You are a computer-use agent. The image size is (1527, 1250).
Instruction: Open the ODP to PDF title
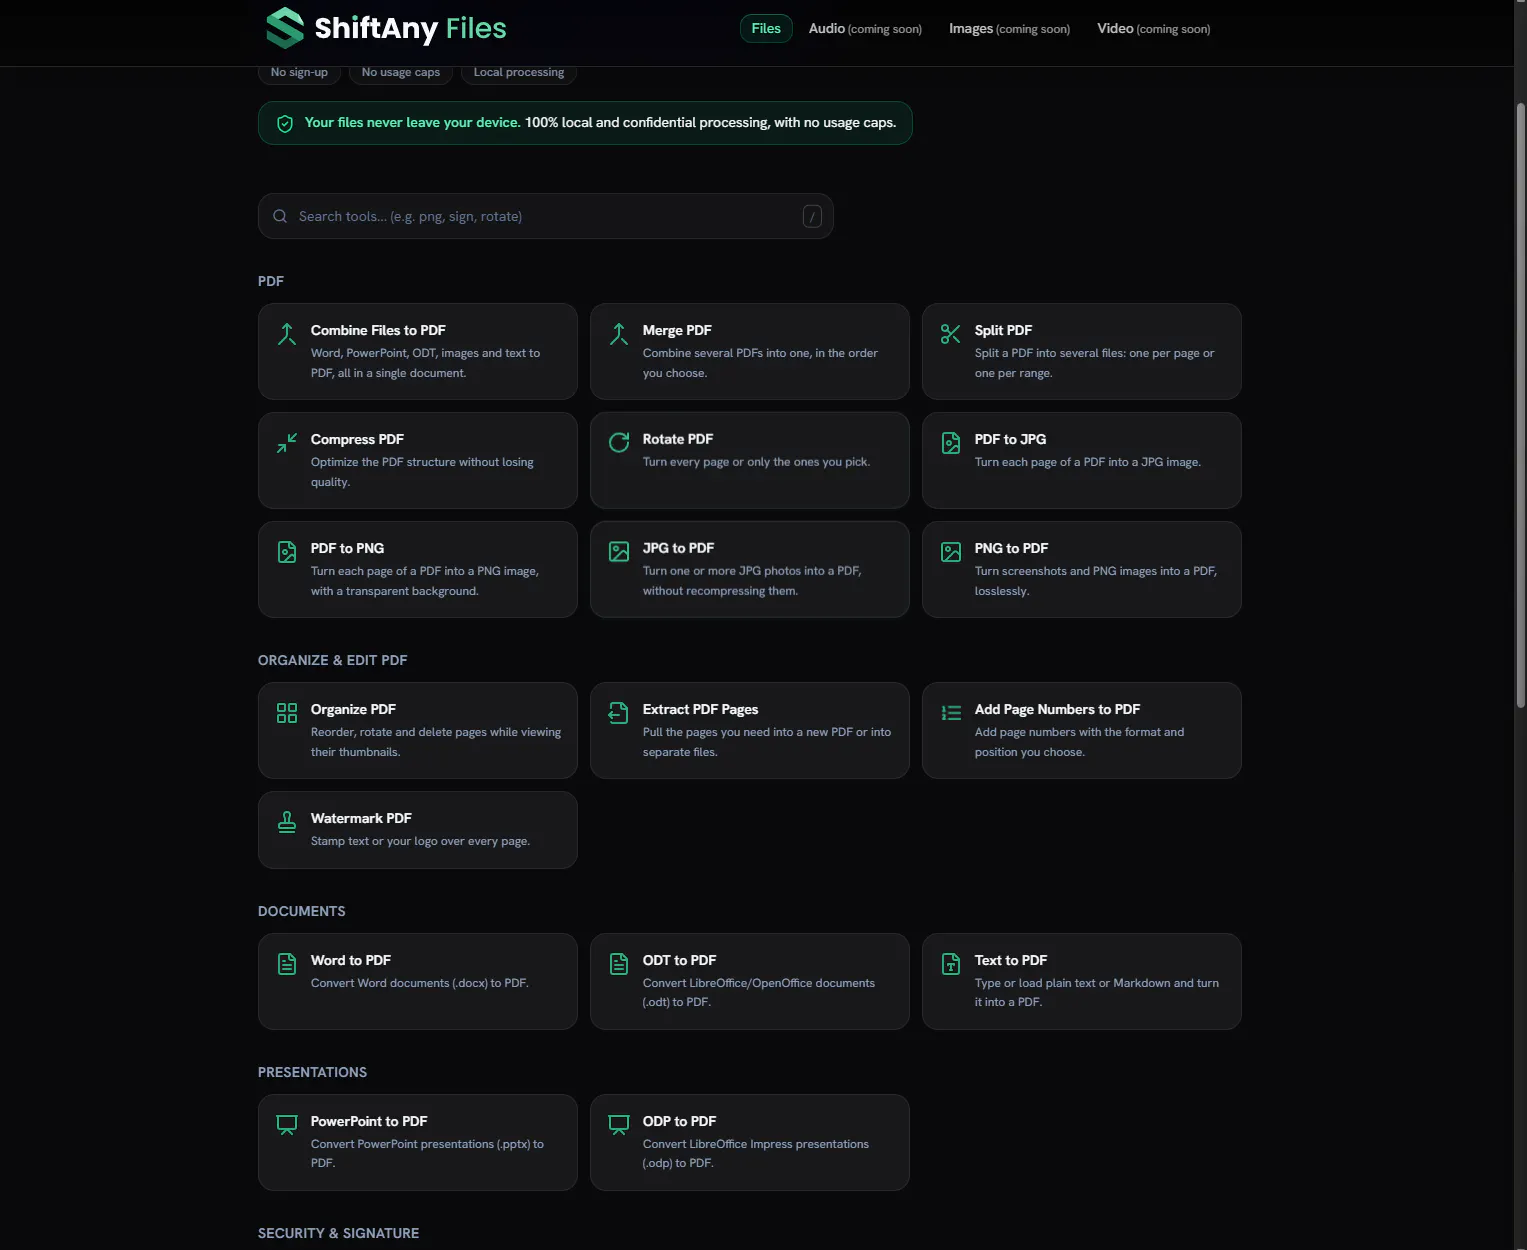point(679,1121)
